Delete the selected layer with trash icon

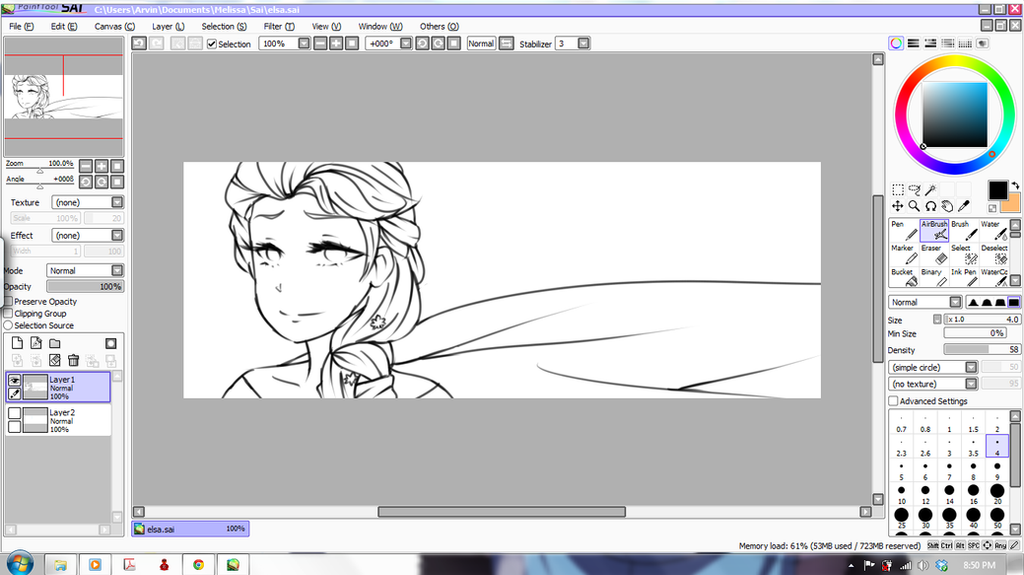point(73,360)
